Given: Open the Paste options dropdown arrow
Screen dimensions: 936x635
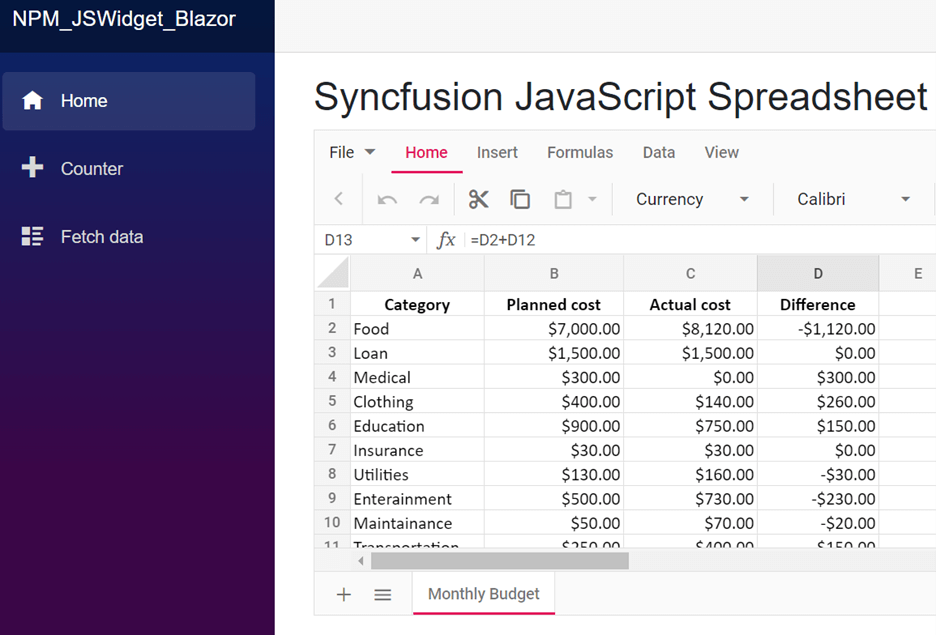Looking at the screenshot, I should (590, 198).
